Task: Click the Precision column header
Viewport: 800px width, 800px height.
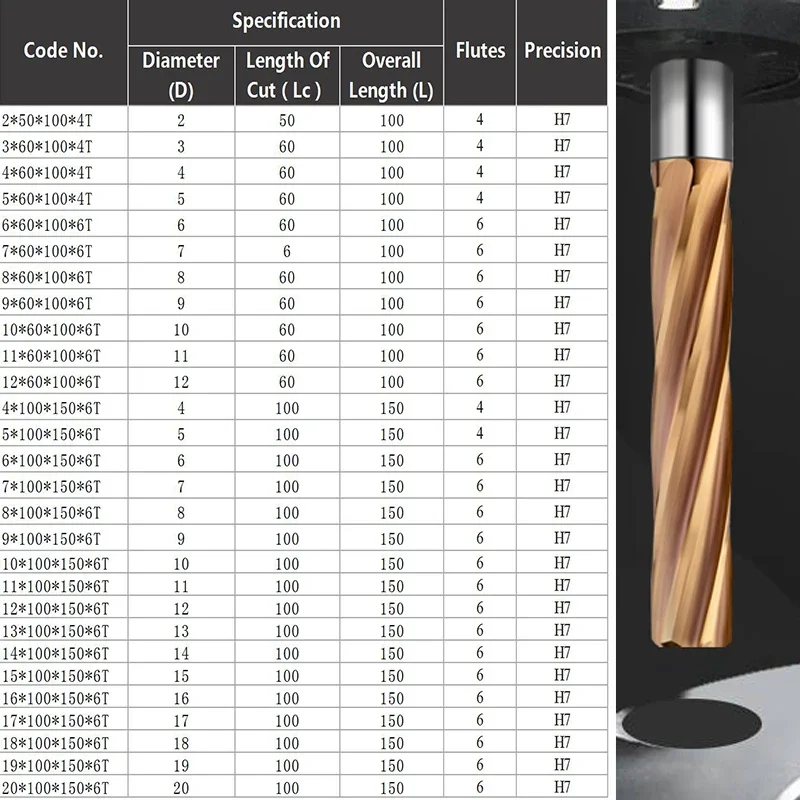Action: click(562, 52)
